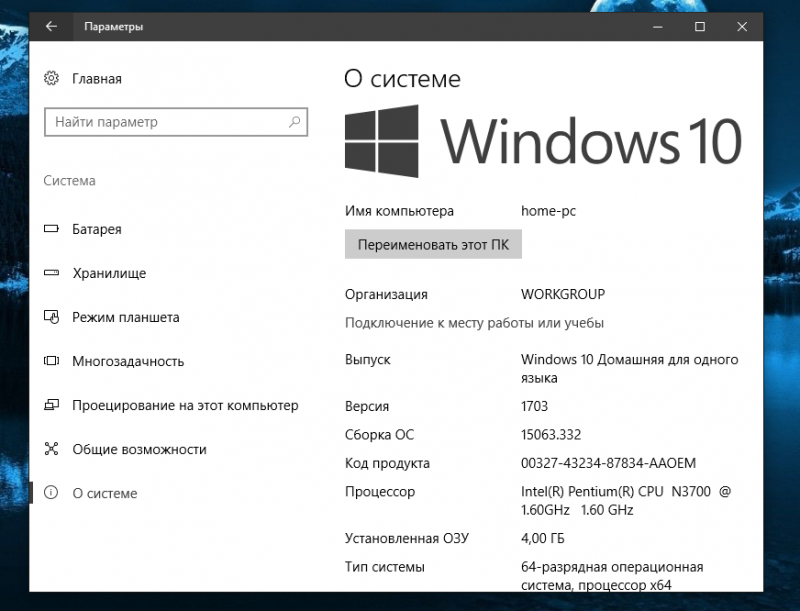Focus the Найти параметр search field
The width and height of the screenshot is (800, 611).
point(176,122)
